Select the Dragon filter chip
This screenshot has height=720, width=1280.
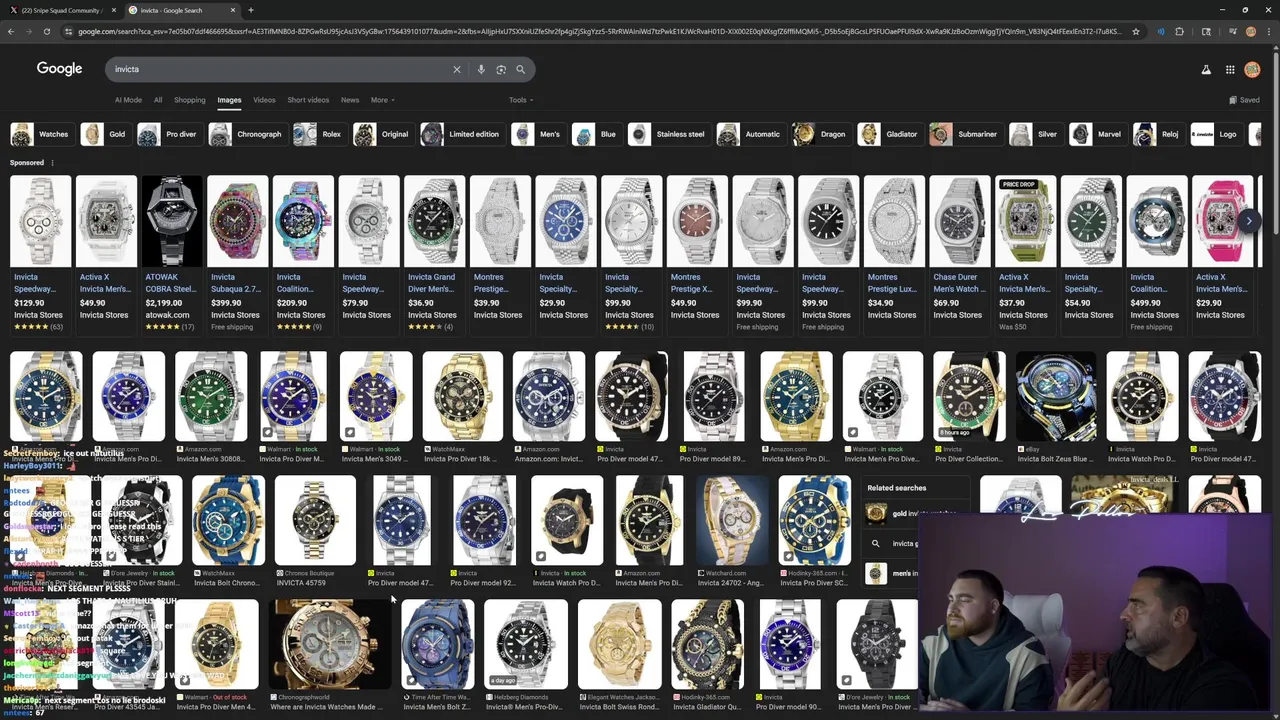[x=820, y=134]
